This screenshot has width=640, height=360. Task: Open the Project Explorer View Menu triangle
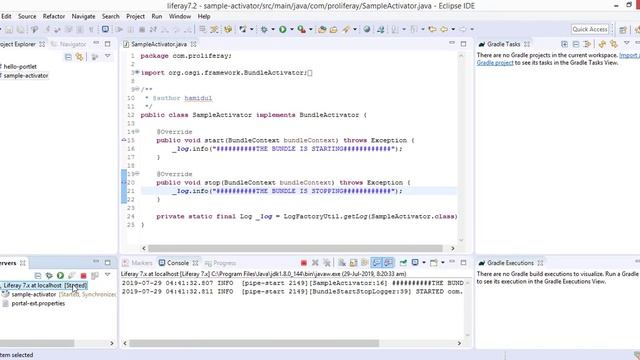click(107, 56)
